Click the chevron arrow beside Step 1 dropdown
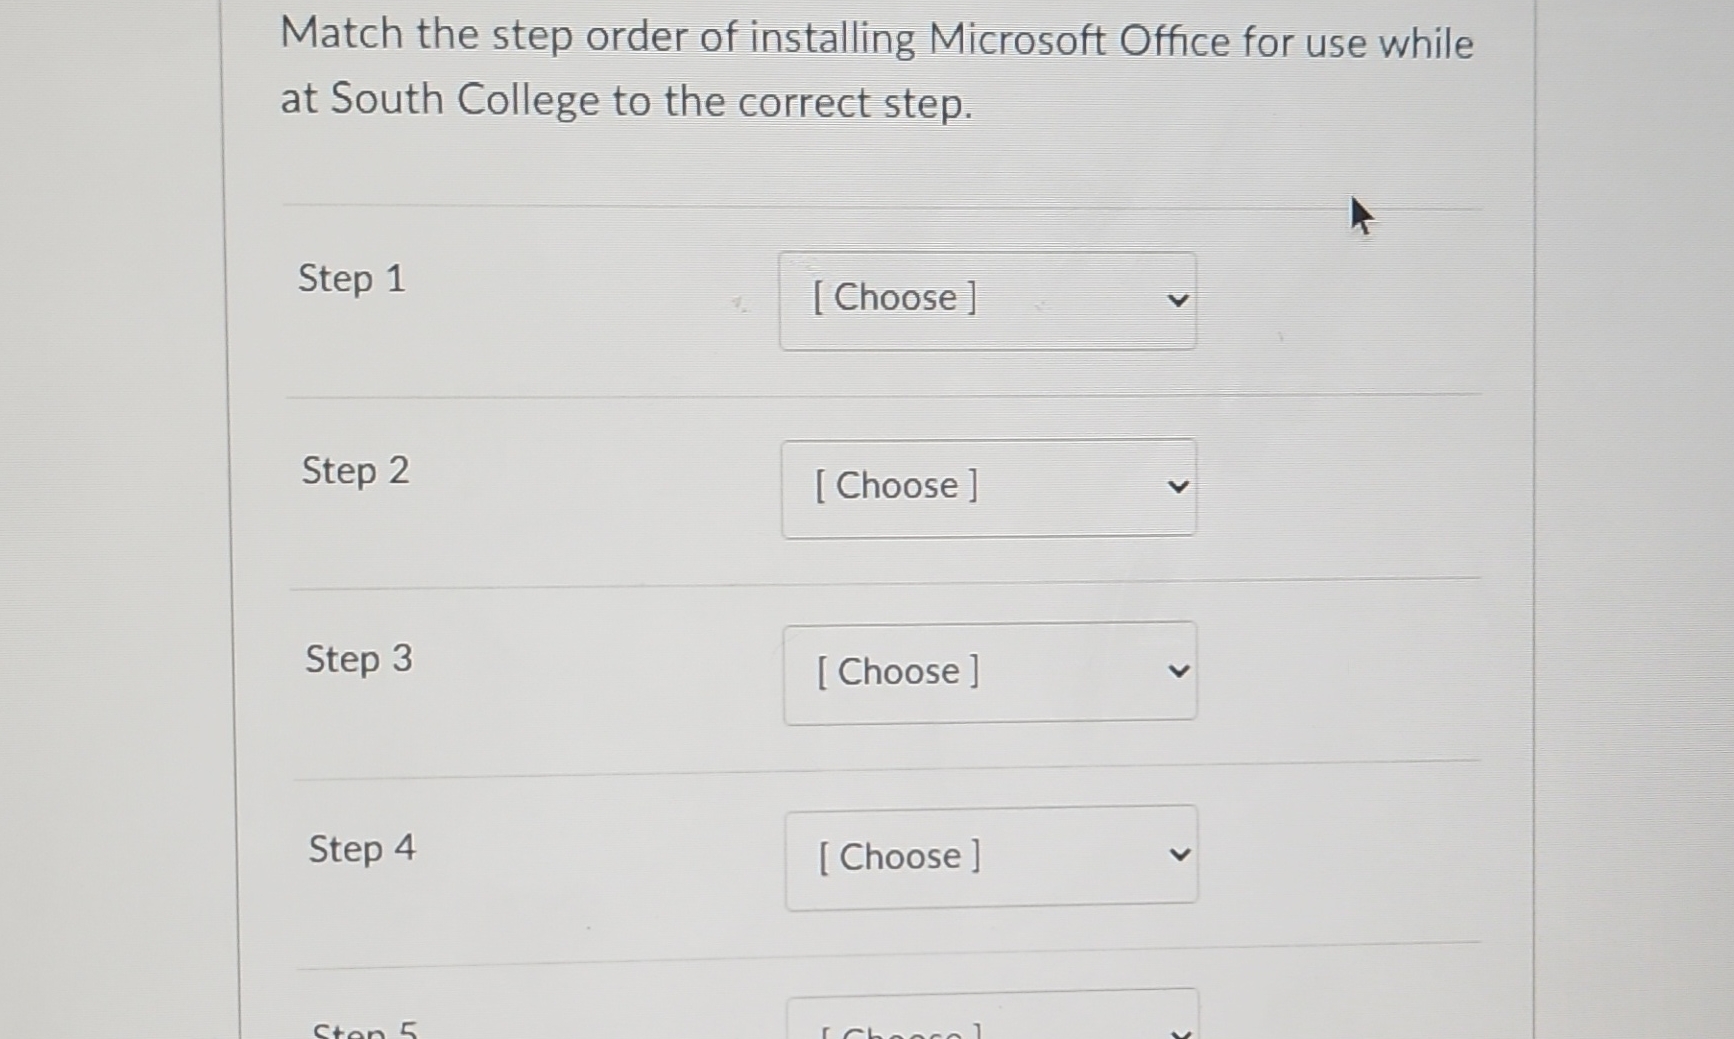The width and height of the screenshot is (1734, 1039). tap(1178, 300)
